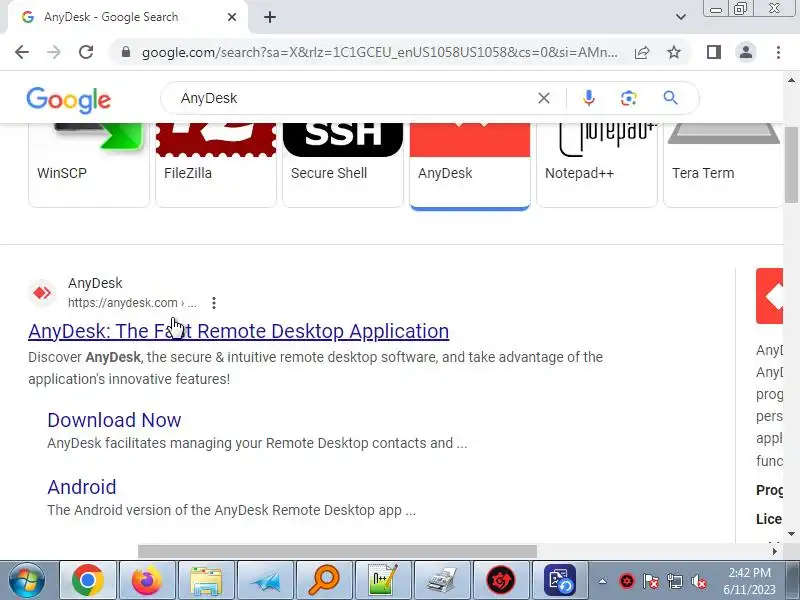Click the red gear taskbar icon
Screen dimensions: 800x600
point(501,580)
